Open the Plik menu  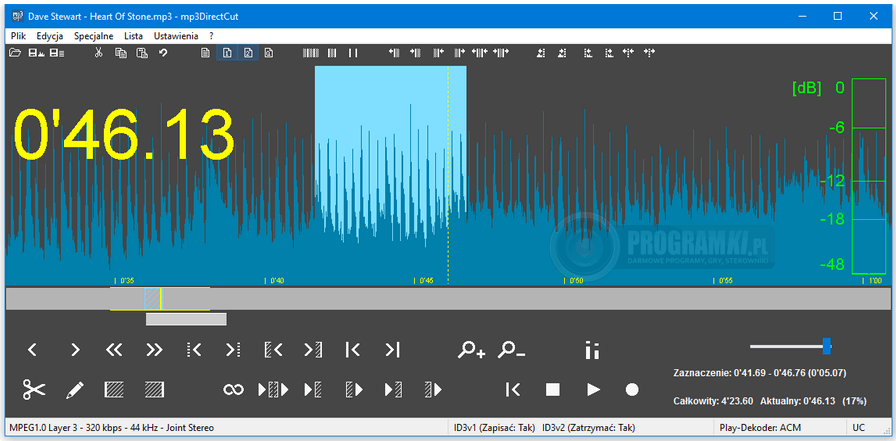point(18,35)
